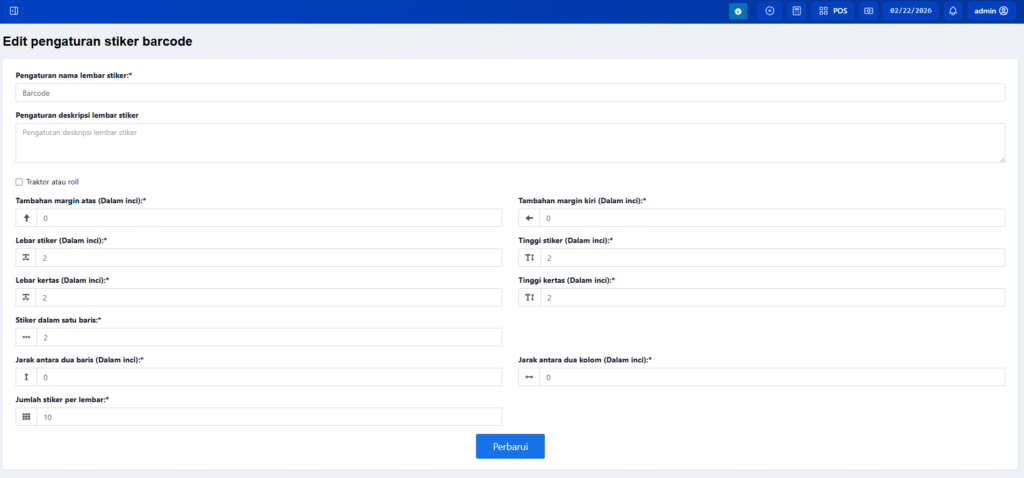The width and height of the screenshot is (1024, 478).
Task: Click the Tambahan margin atas input
Action: point(269,218)
